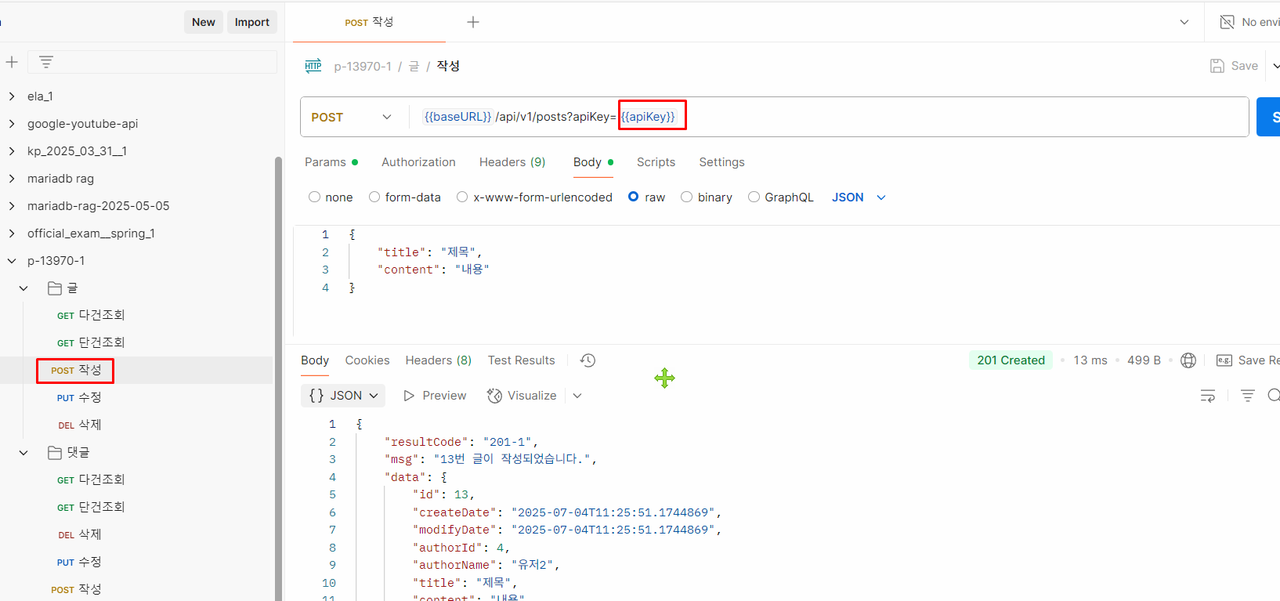Expand the mariadb rag collection

[12, 179]
